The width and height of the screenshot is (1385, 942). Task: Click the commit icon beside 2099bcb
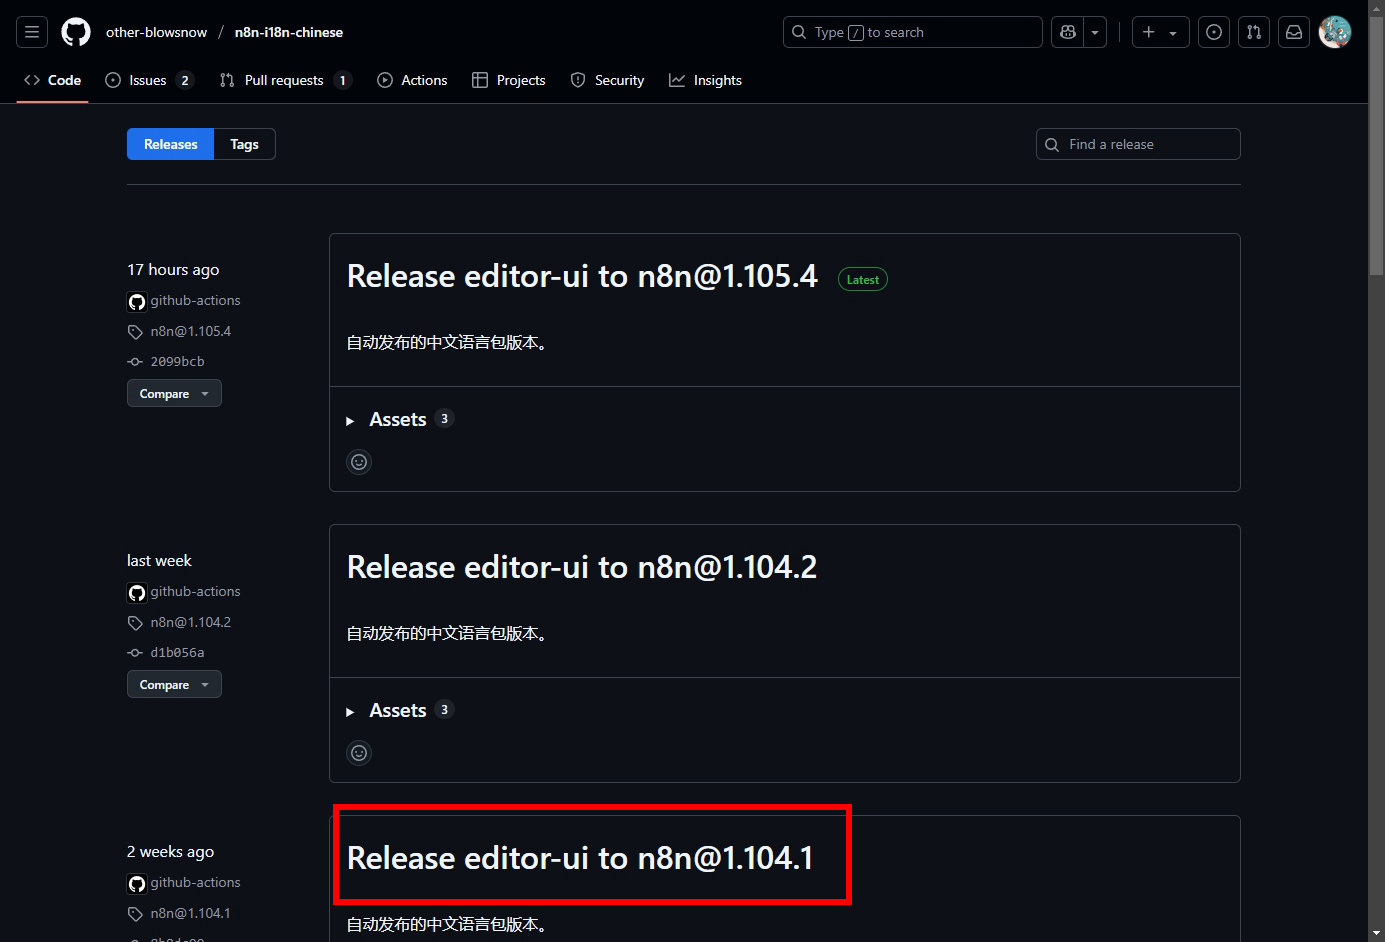[135, 362]
